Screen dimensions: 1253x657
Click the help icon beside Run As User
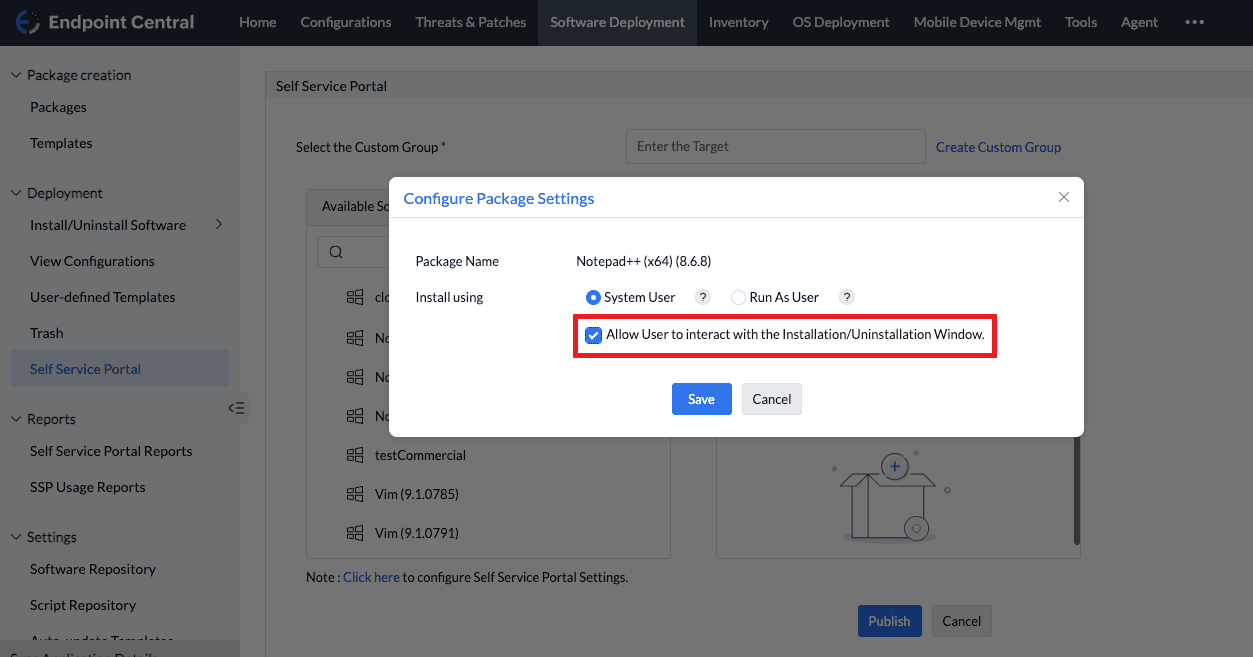coord(846,296)
